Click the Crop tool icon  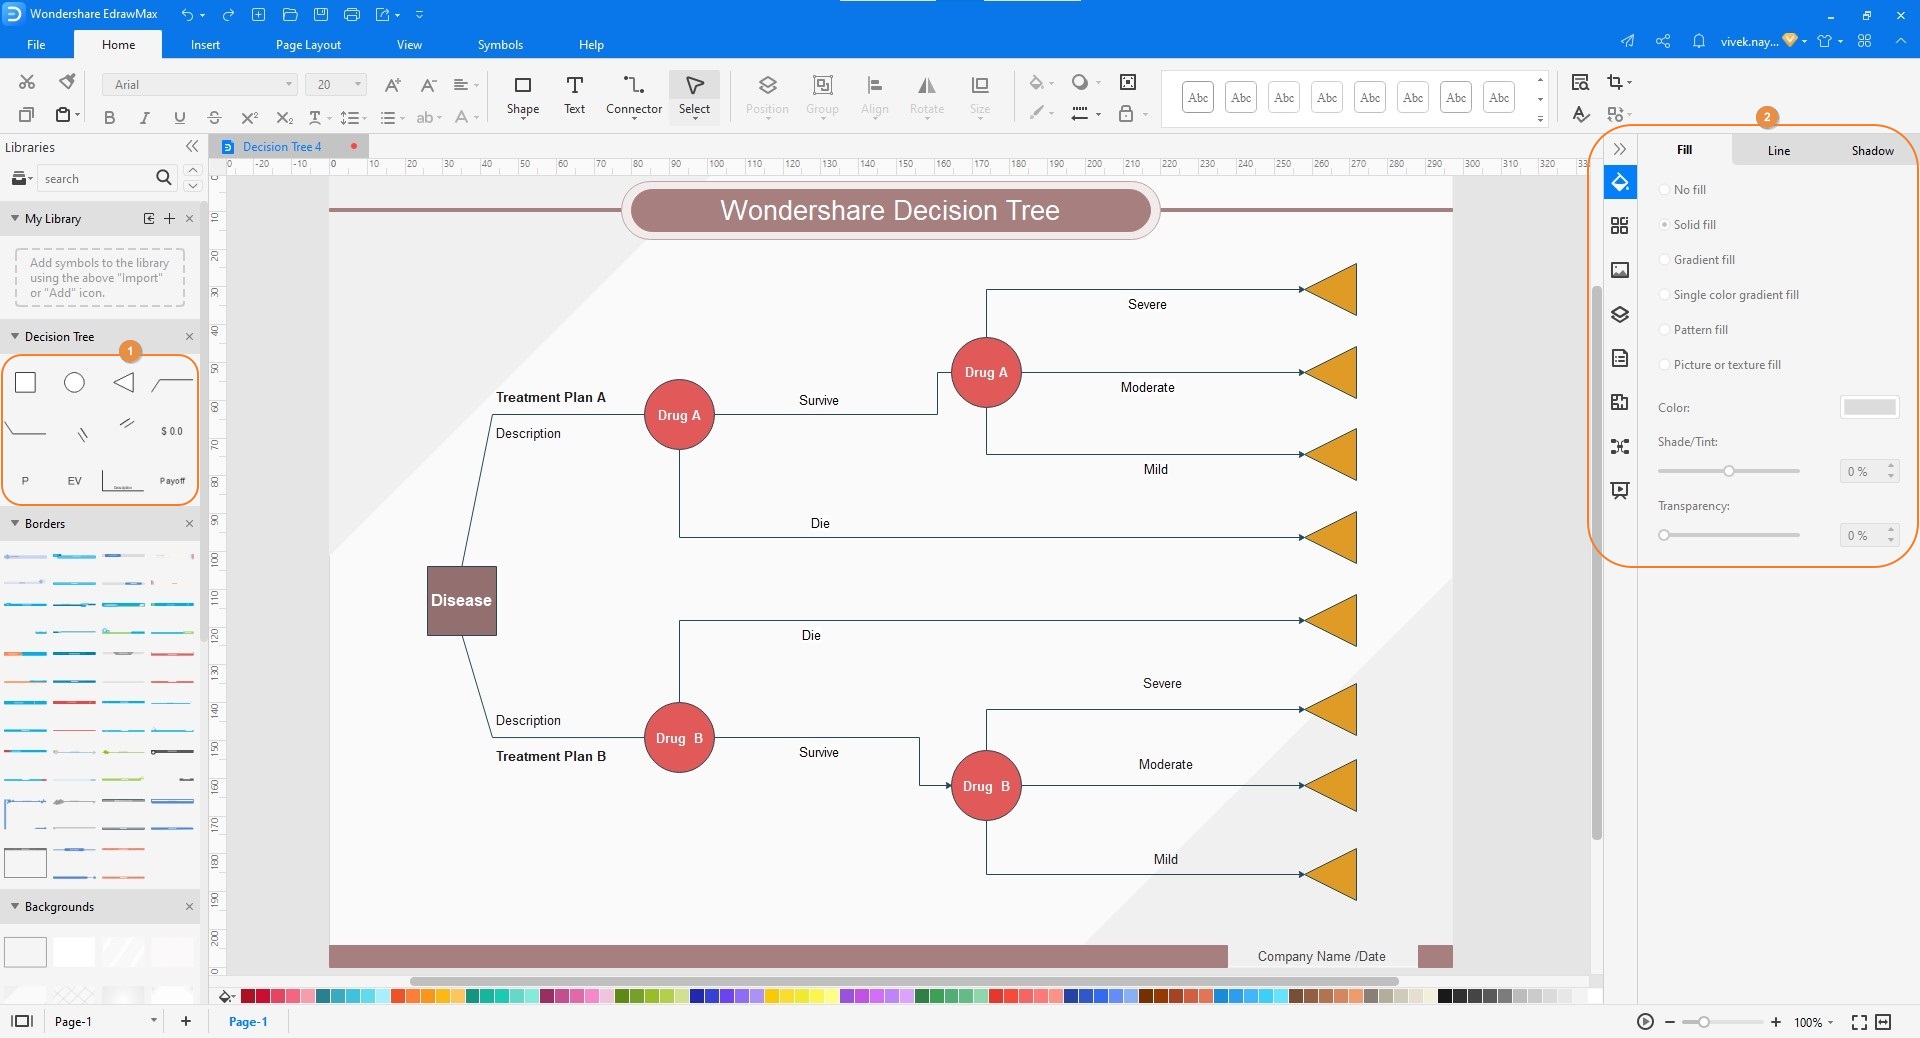[x=1614, y=82]
